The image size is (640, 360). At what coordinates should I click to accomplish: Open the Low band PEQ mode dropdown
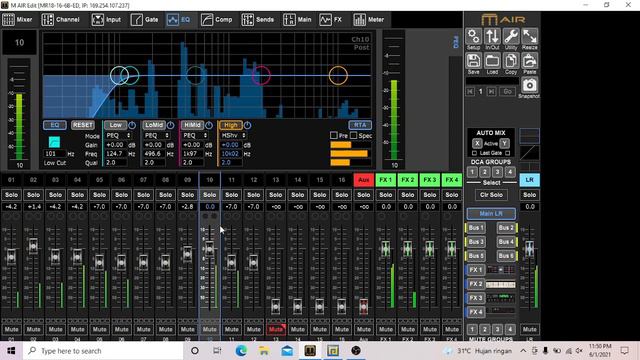point(118,135)
